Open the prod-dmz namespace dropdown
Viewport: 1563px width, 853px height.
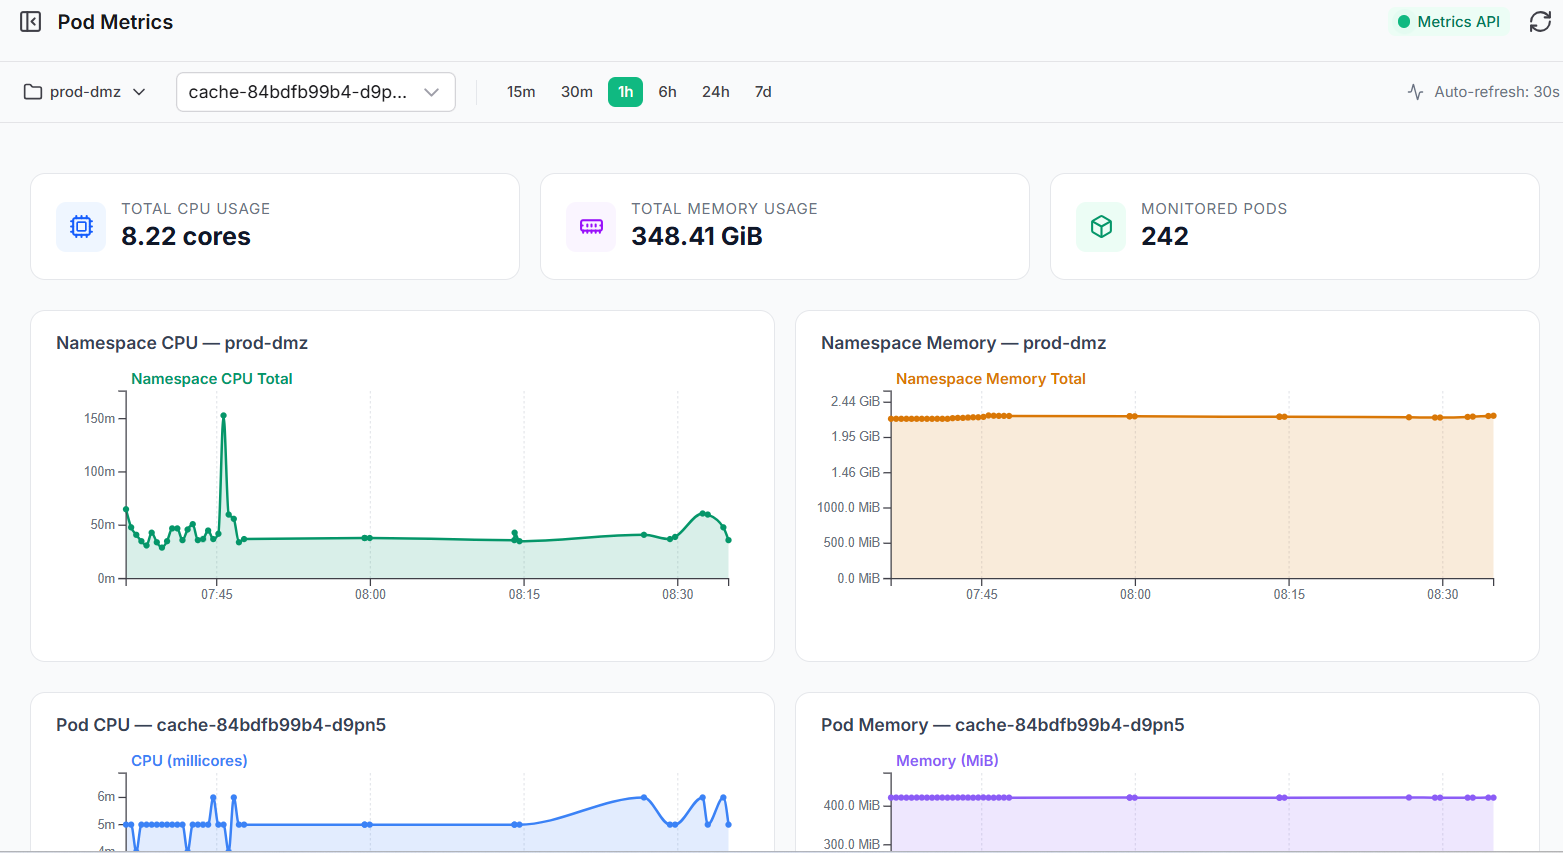[85, 92]
